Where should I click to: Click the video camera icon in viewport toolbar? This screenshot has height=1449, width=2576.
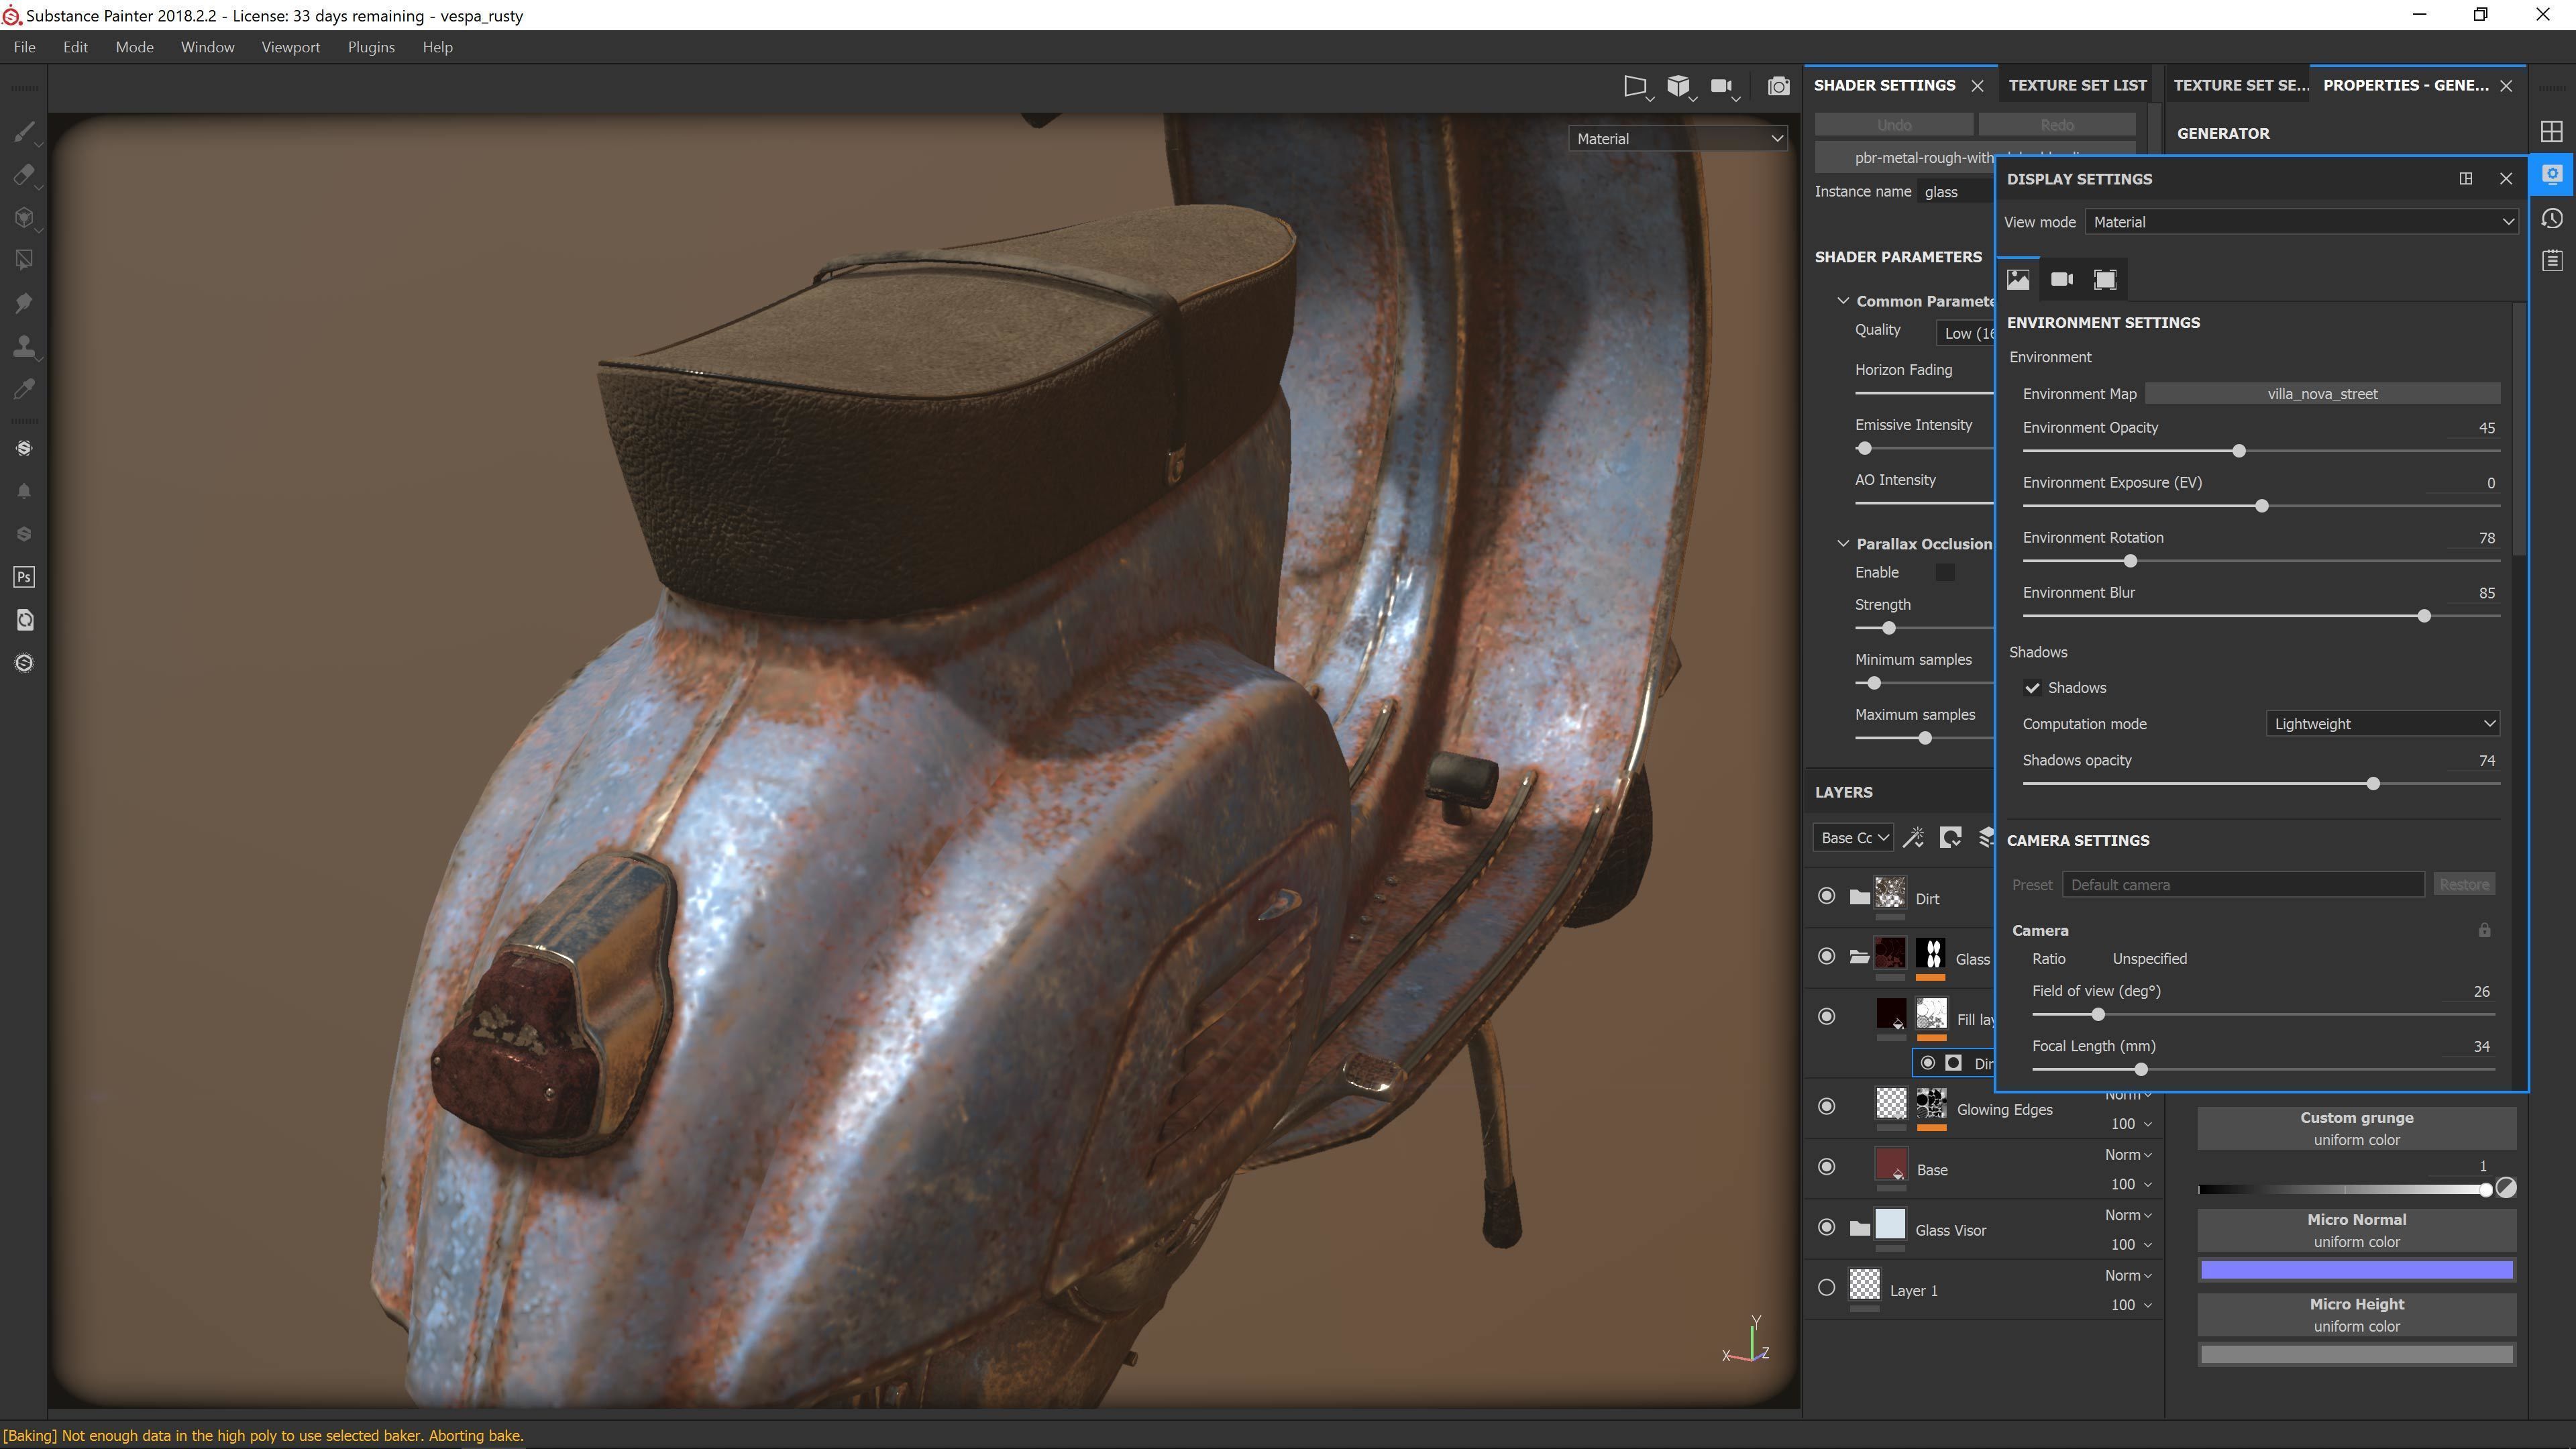tap(1722, 86)
